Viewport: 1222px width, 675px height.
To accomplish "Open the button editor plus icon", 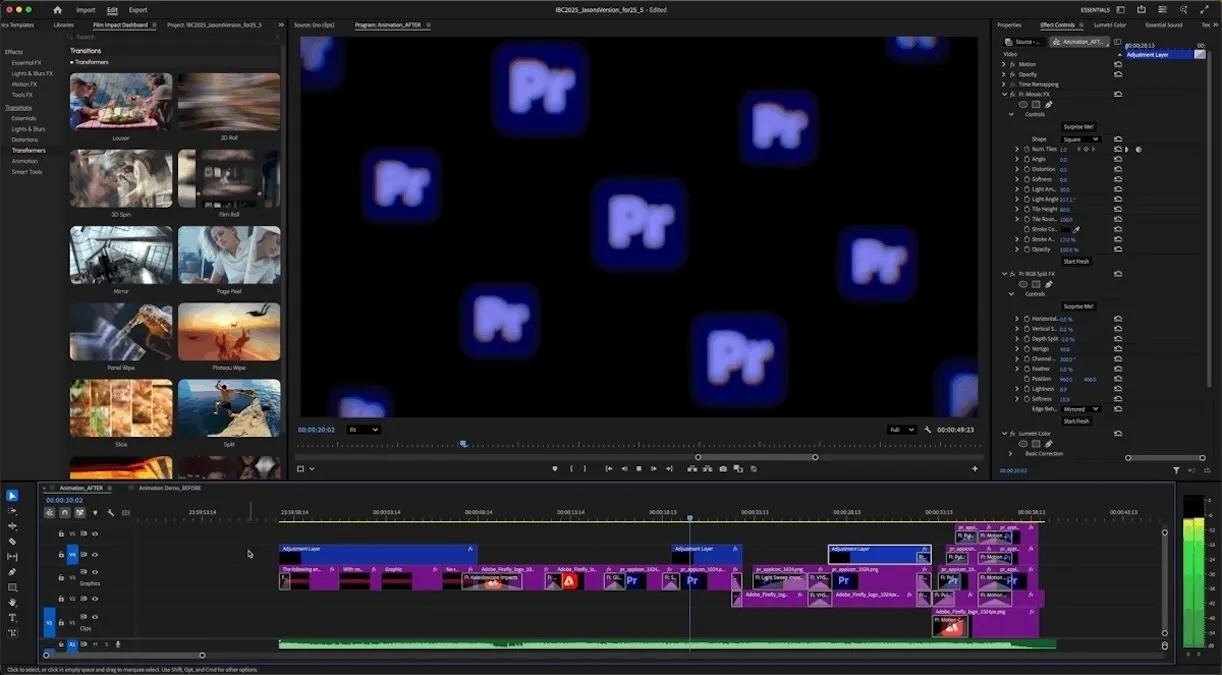I will tap(975, 468).
